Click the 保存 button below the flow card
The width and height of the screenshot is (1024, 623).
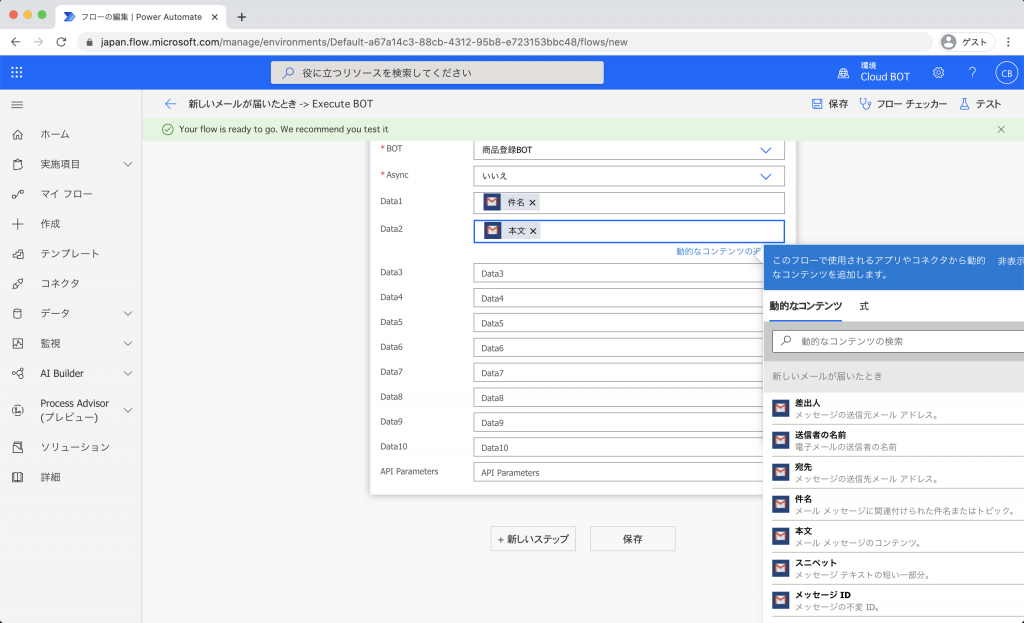(x=633, y=539)
